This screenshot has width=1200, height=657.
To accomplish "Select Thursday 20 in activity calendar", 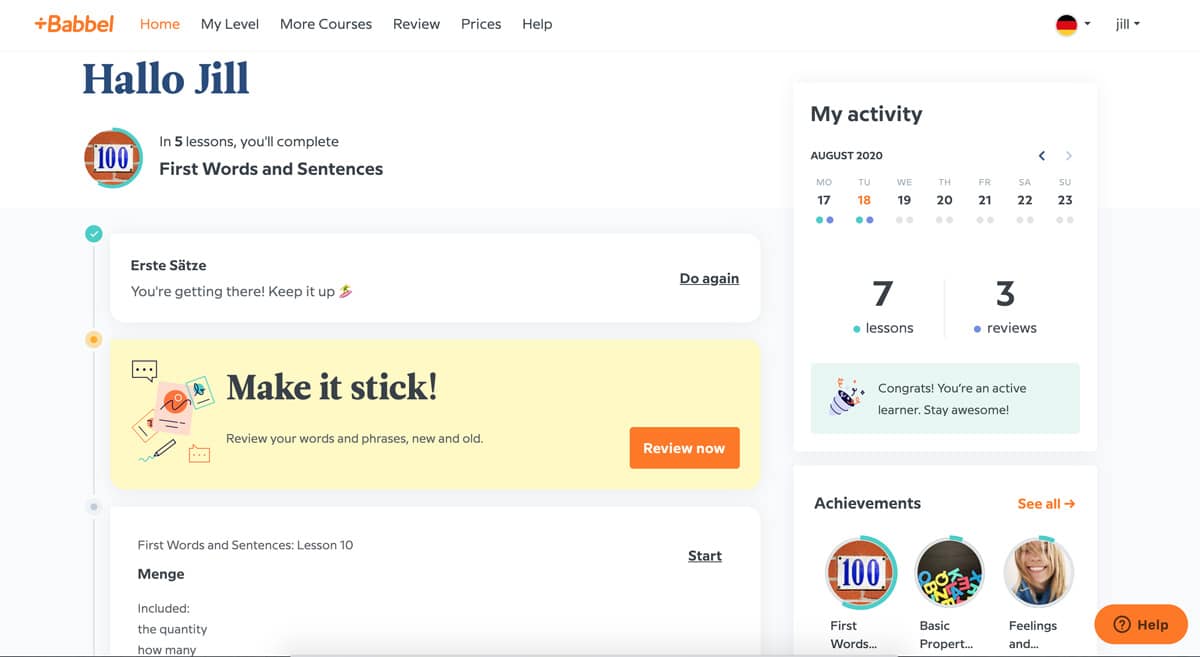I will [945, 201].
